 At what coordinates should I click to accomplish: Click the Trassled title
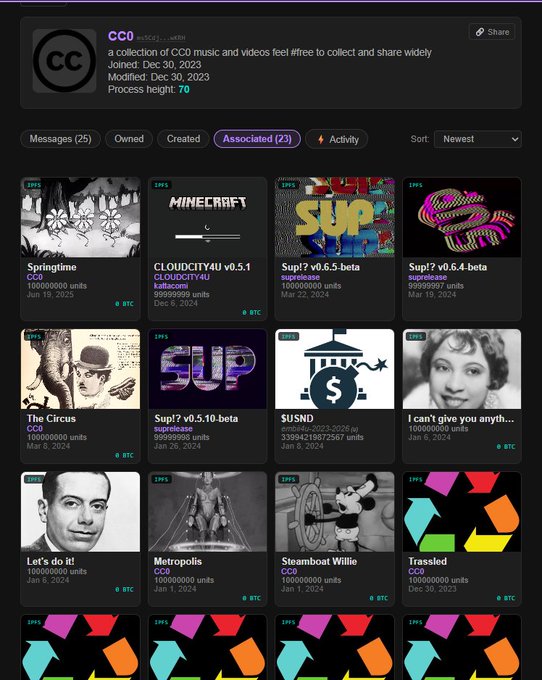[427, 561]
